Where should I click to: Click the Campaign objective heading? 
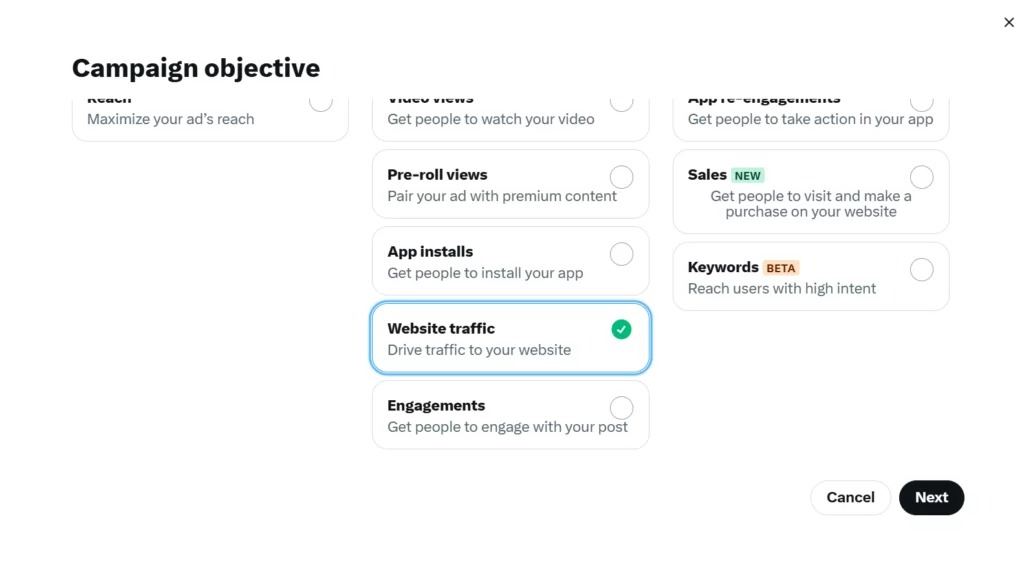point(196,68)
